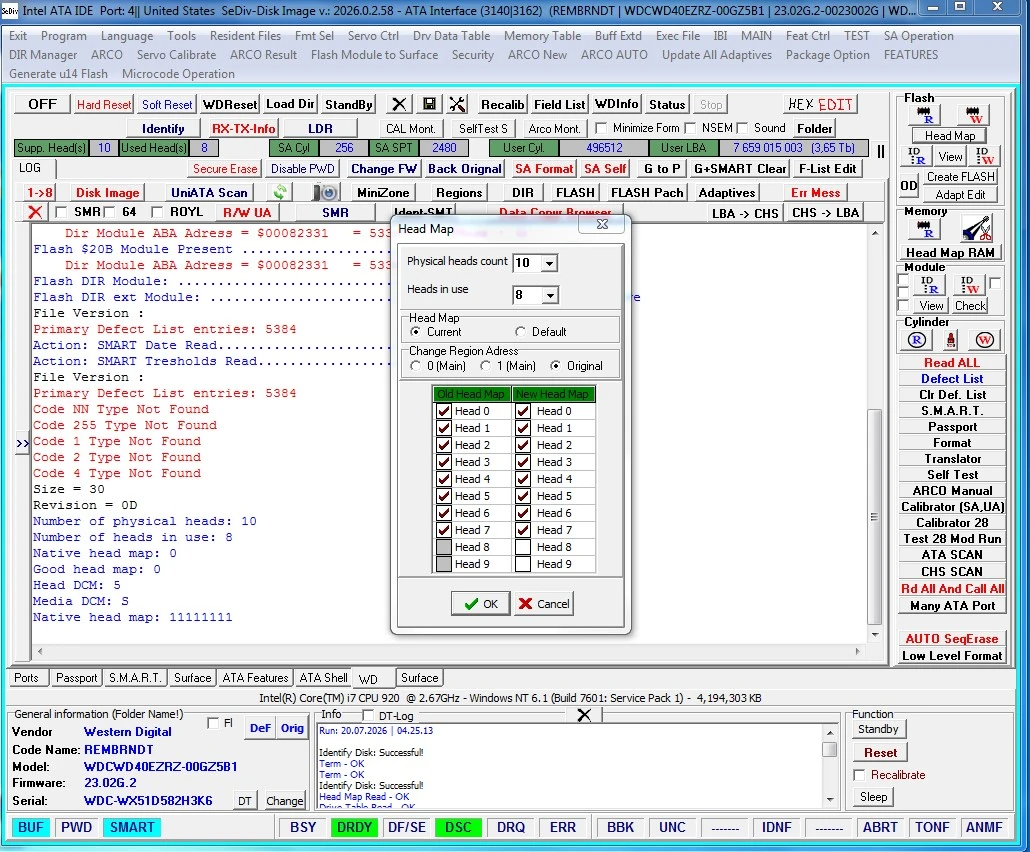Click the Memory scissors cut icon
The height and width of the screenshot is (852, 1030).
click(976, 229)
